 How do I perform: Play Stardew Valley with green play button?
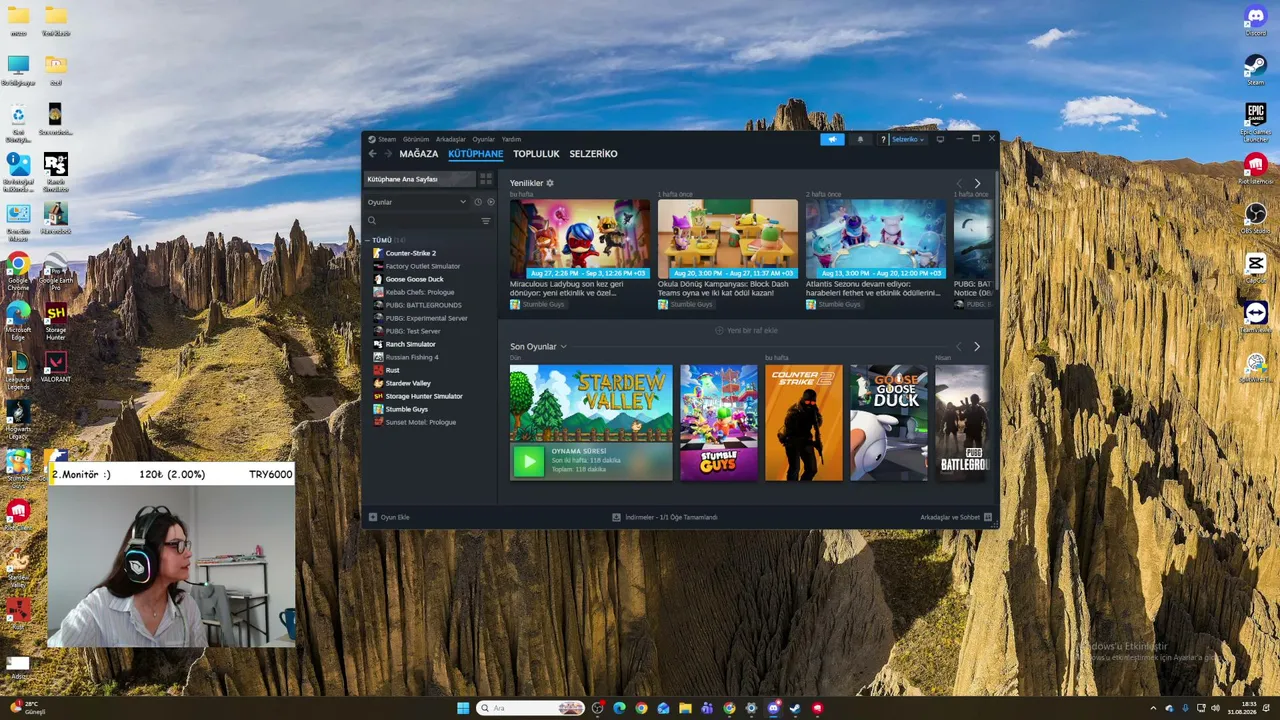tap(528, 461)
